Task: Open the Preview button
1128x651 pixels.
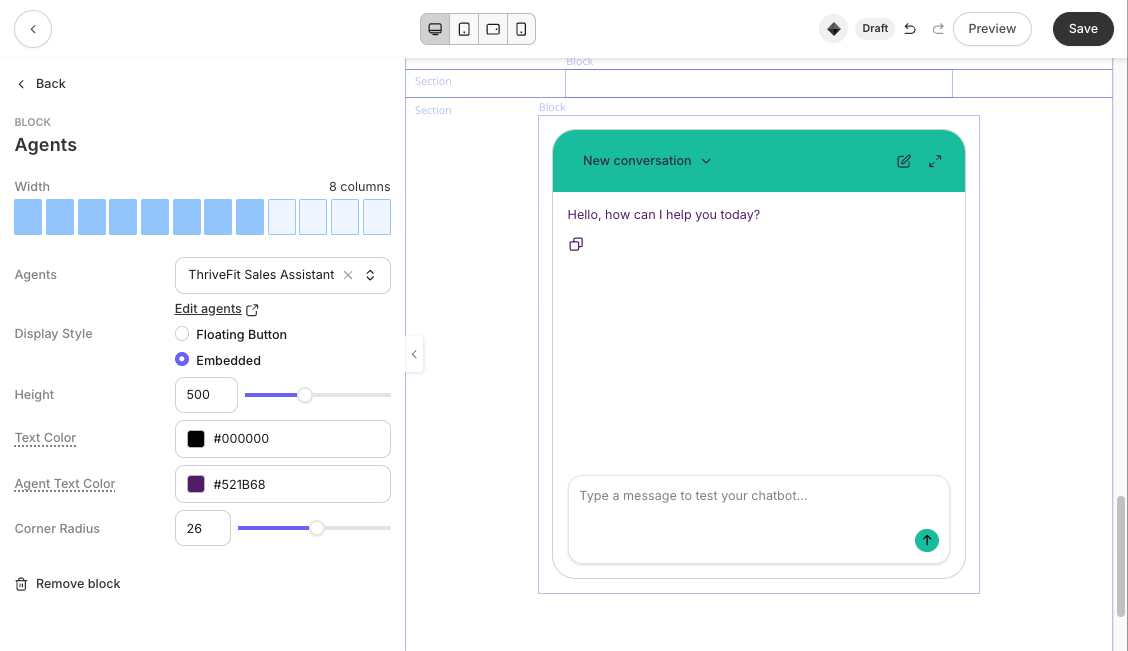Action: point(992,29)
